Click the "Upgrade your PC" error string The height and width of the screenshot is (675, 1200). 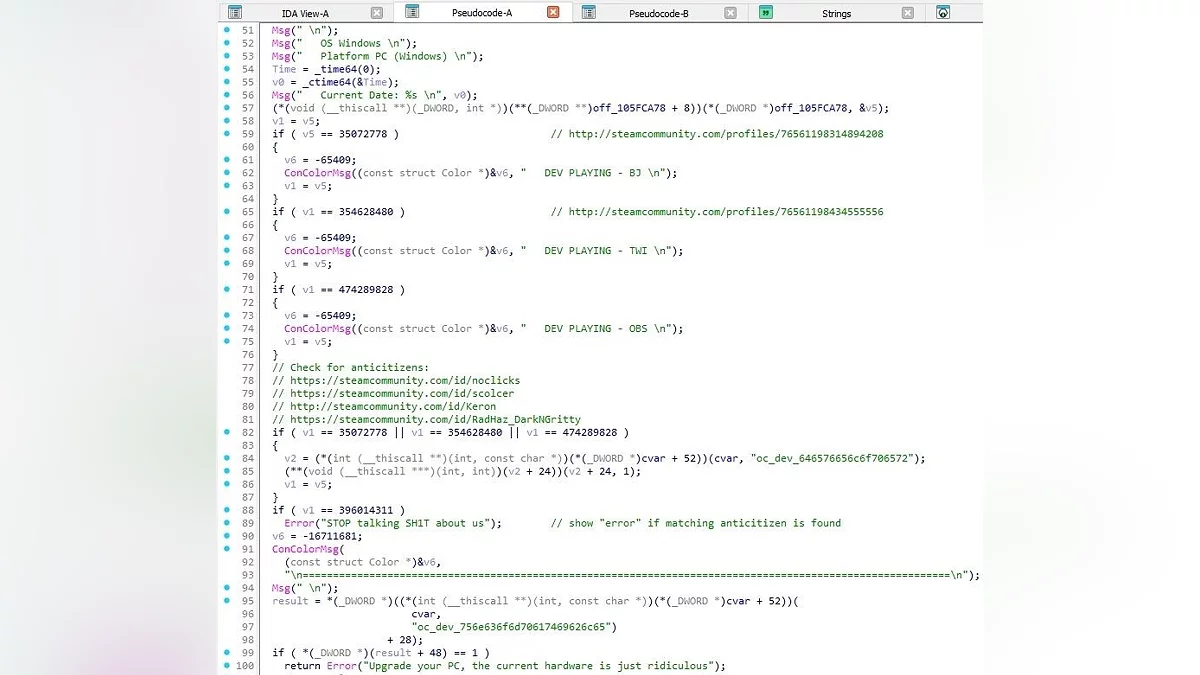tap(536, 666)
